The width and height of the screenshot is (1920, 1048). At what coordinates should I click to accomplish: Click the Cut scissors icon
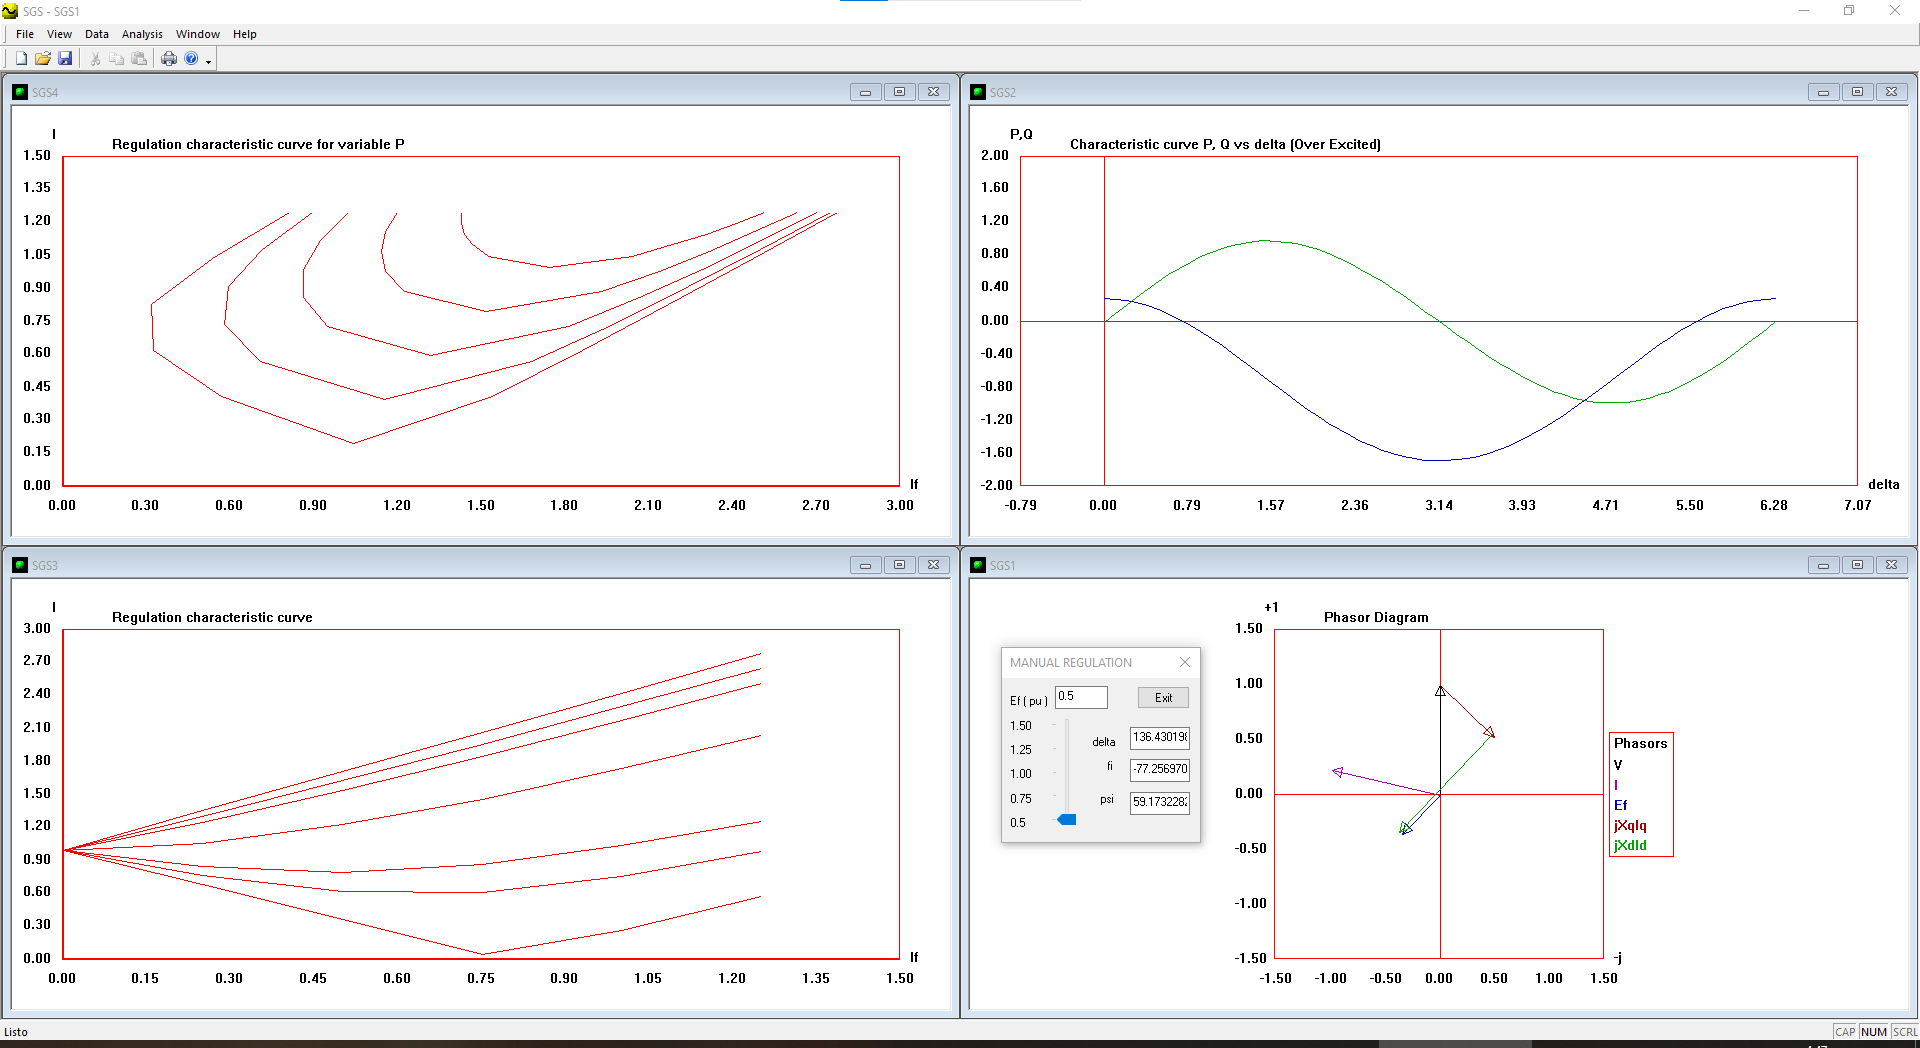95,59
